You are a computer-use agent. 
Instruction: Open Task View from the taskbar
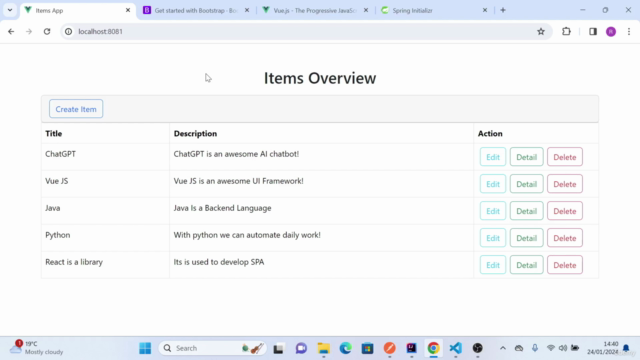(x=278, y=348)
